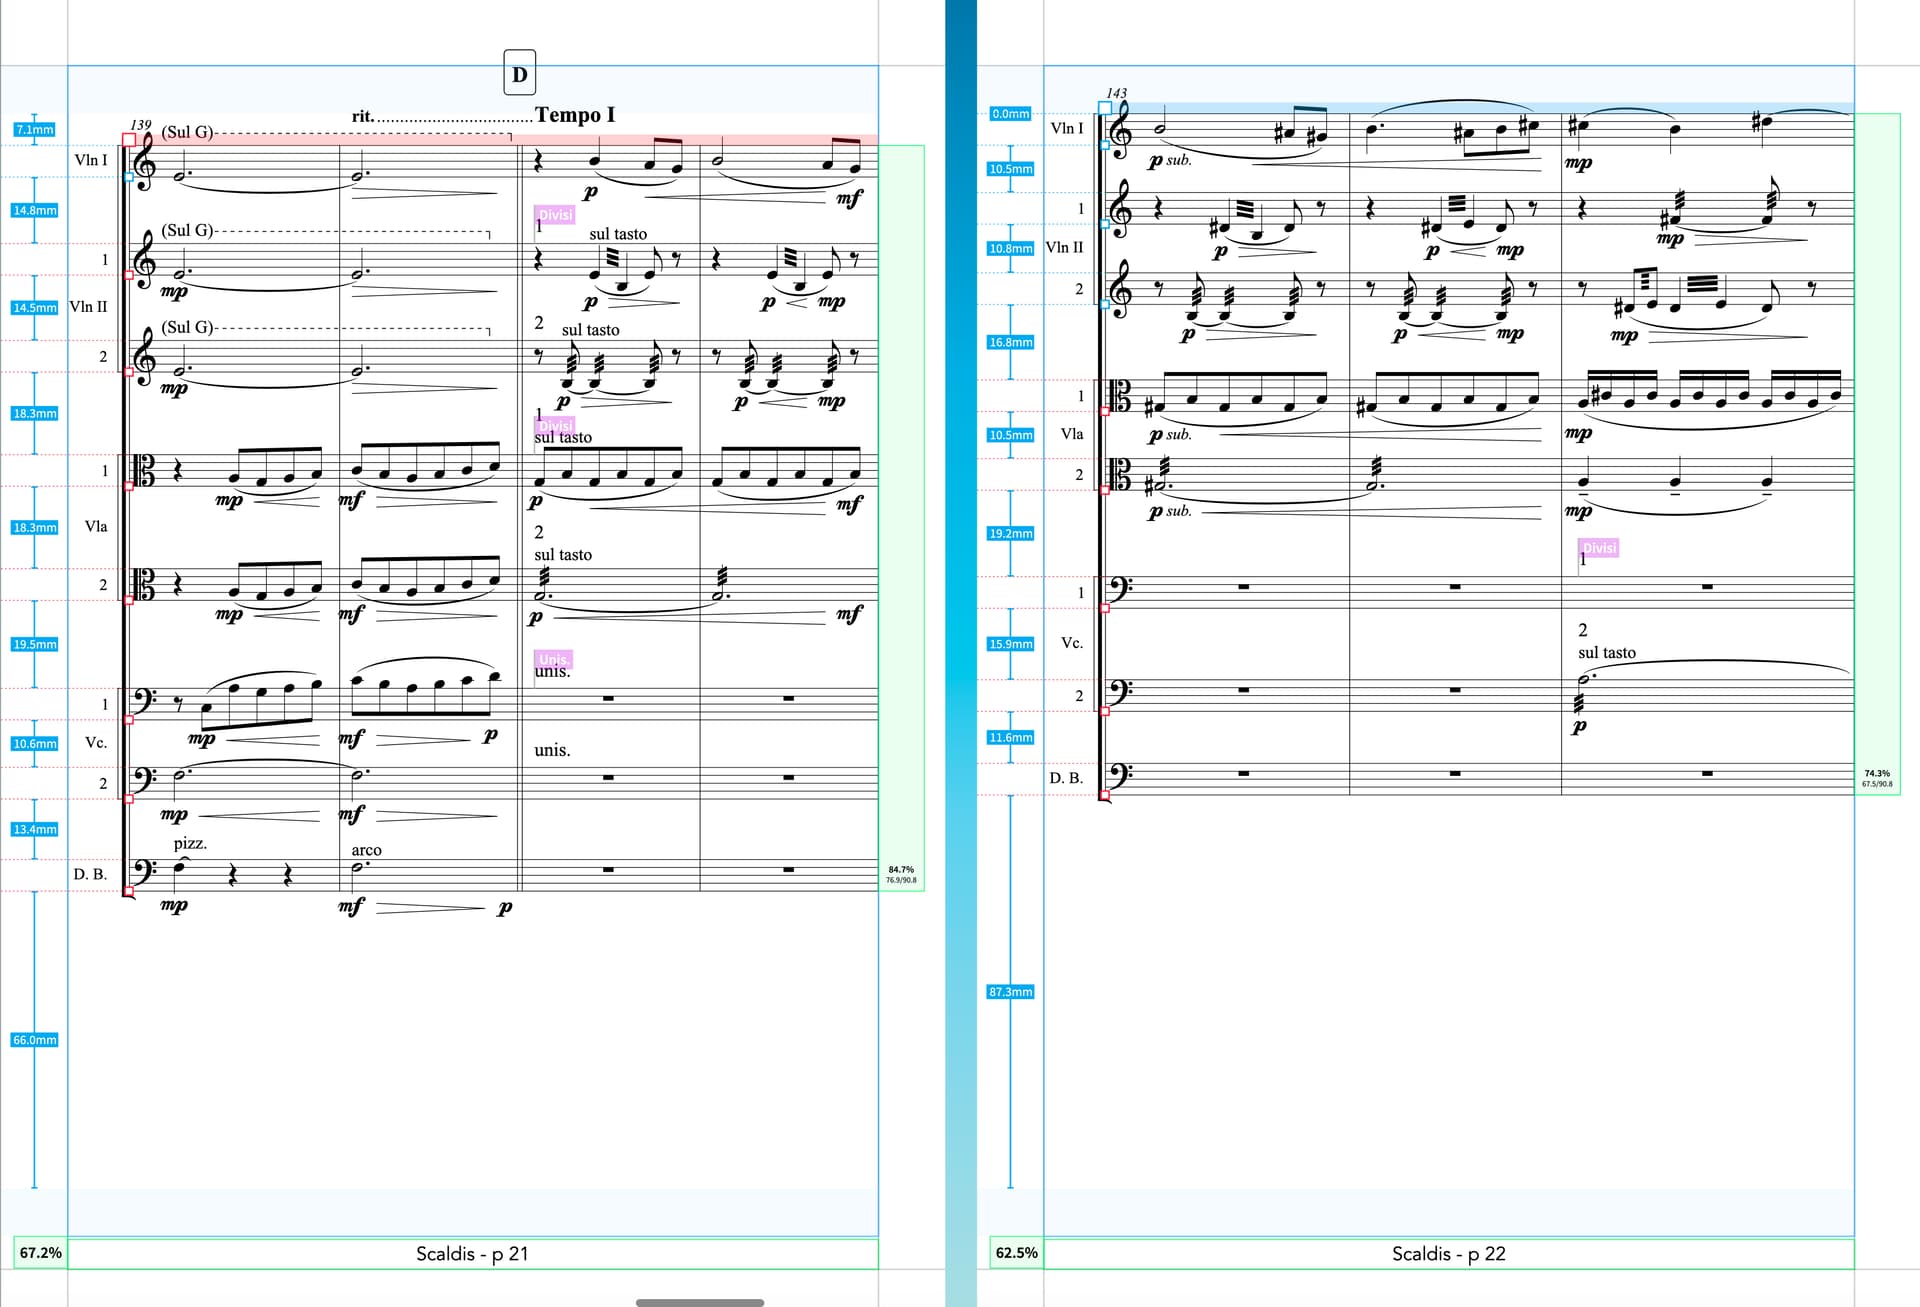Click the rehearsal mark D box
1920x1307 pixels.
519,74
